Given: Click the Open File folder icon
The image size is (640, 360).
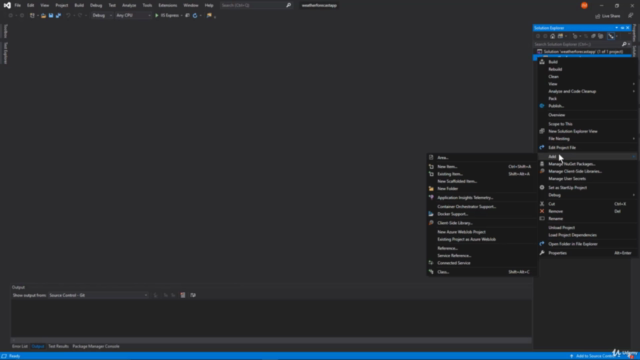Looking at the screenshot, I should tap(43, 16).
